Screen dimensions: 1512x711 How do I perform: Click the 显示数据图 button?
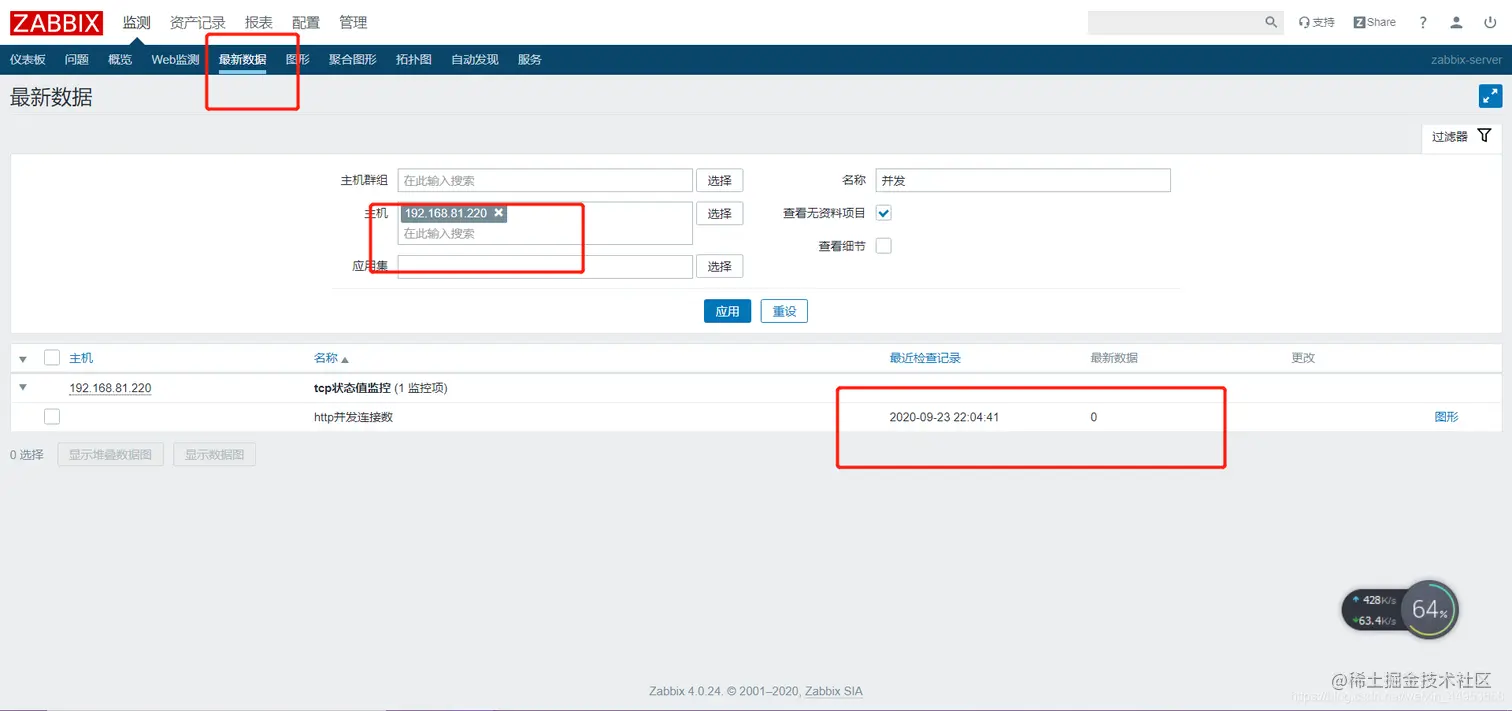(x=215, y=455)
